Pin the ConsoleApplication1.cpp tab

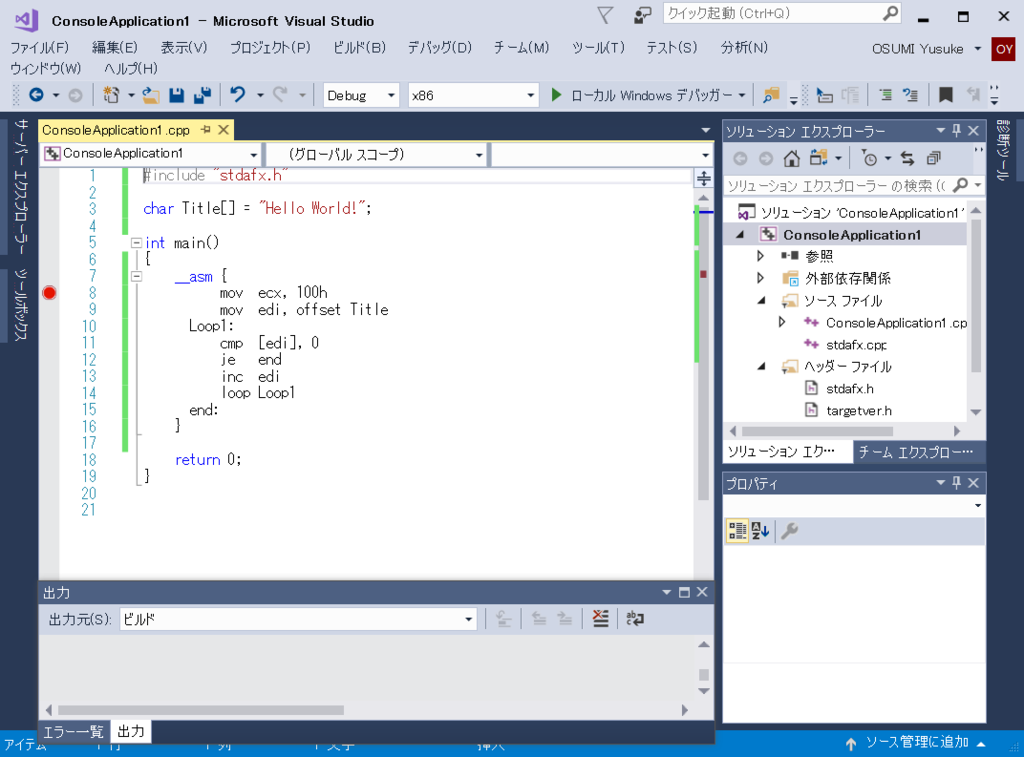(206, 130)
